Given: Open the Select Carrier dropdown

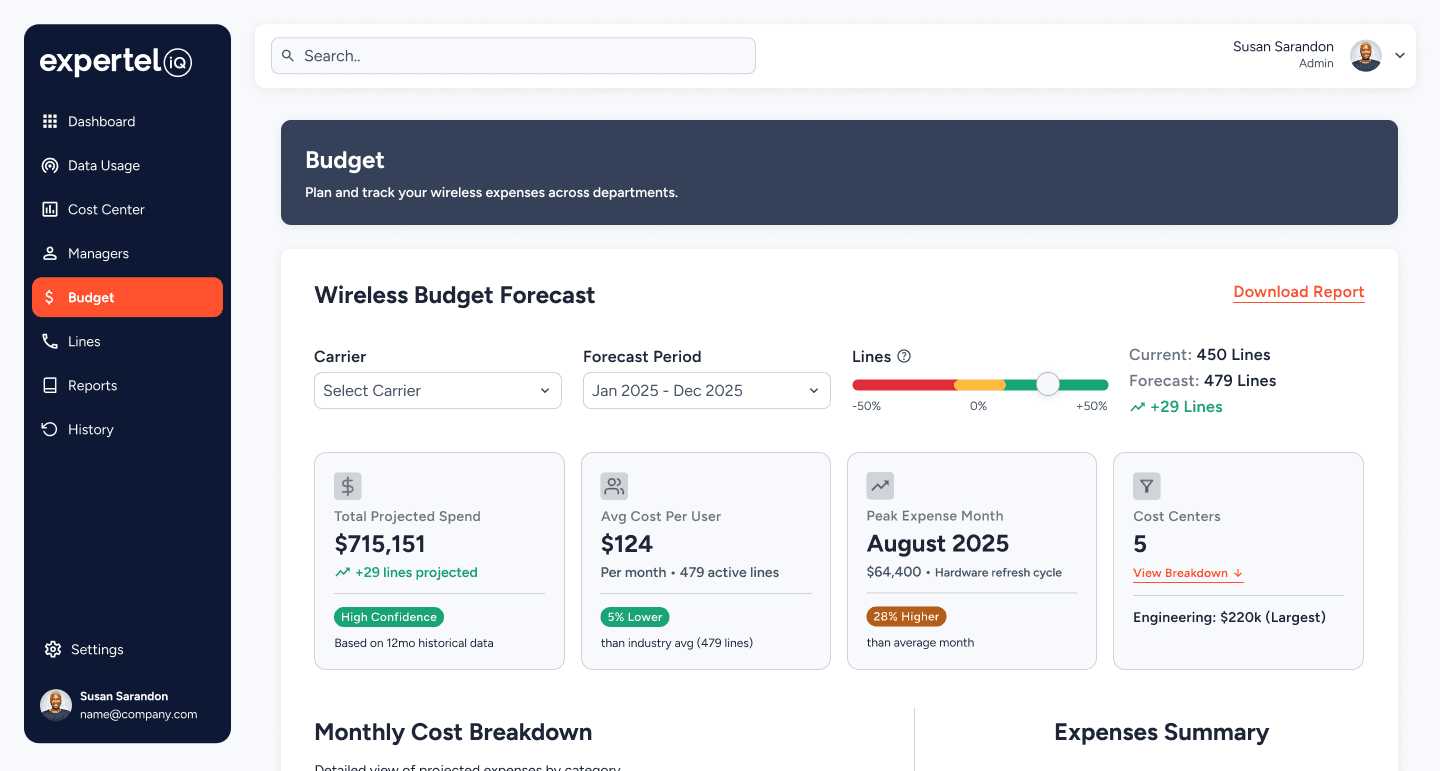Looking at the screenshot, I should [438, 390].
